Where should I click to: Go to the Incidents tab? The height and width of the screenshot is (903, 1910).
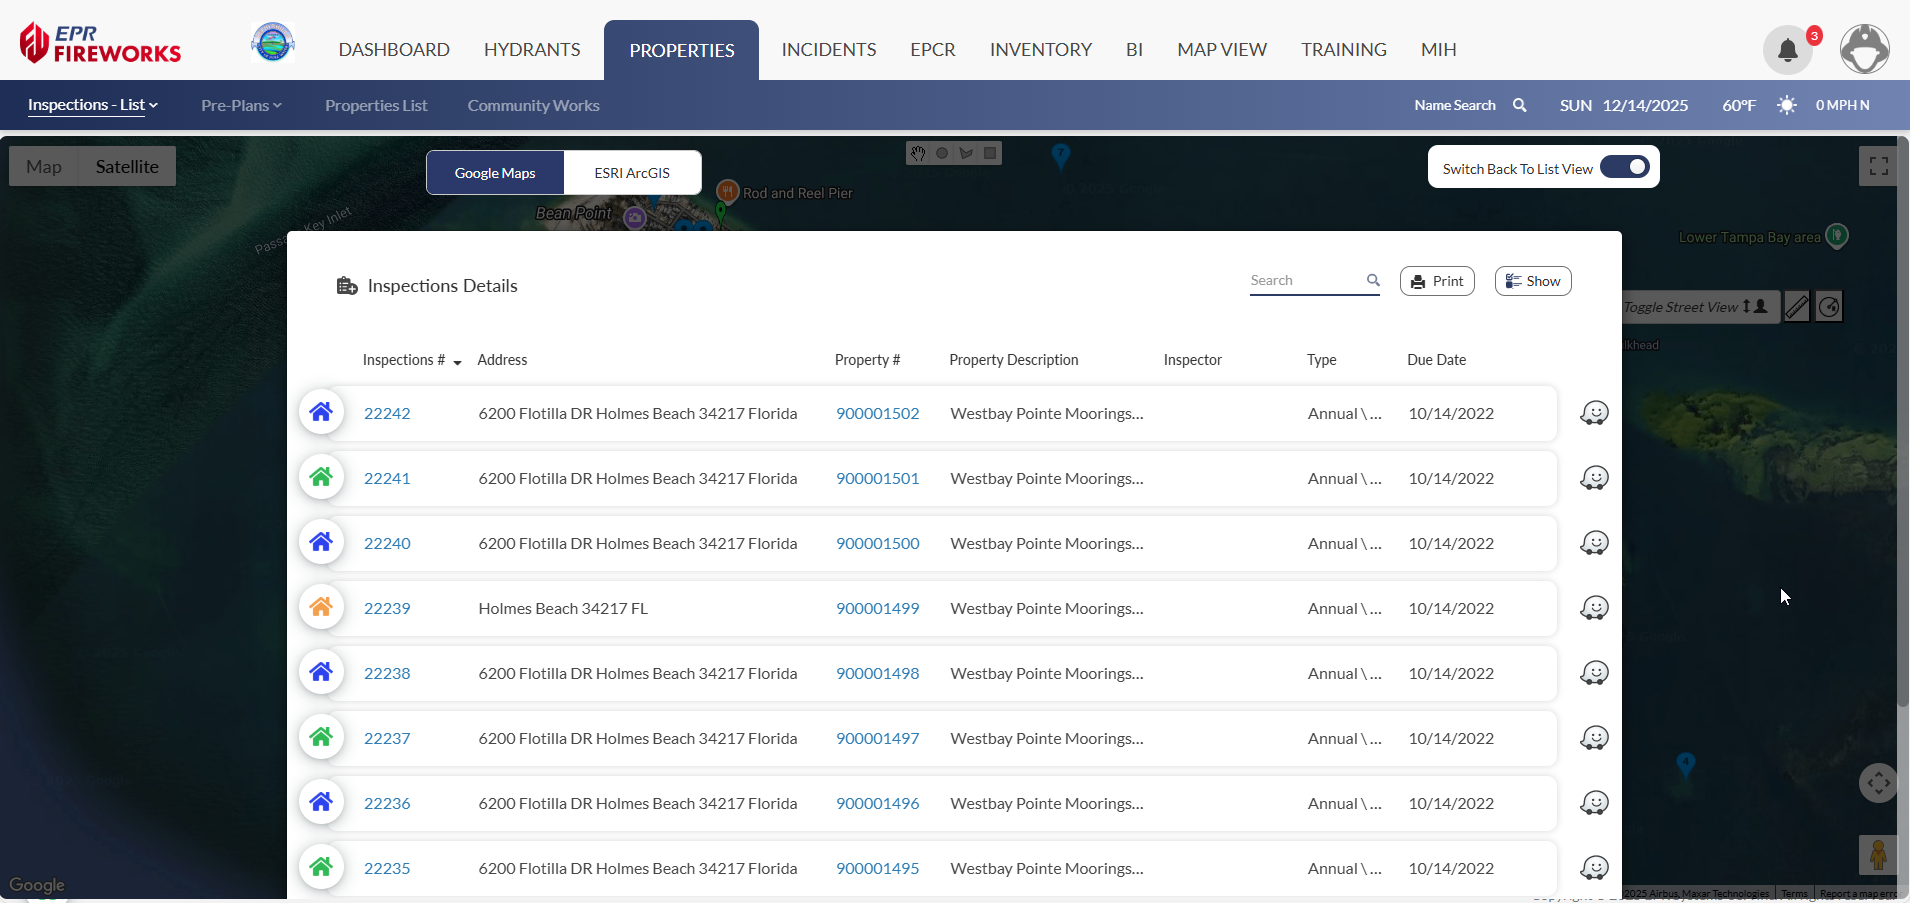[x=828, y=50]
